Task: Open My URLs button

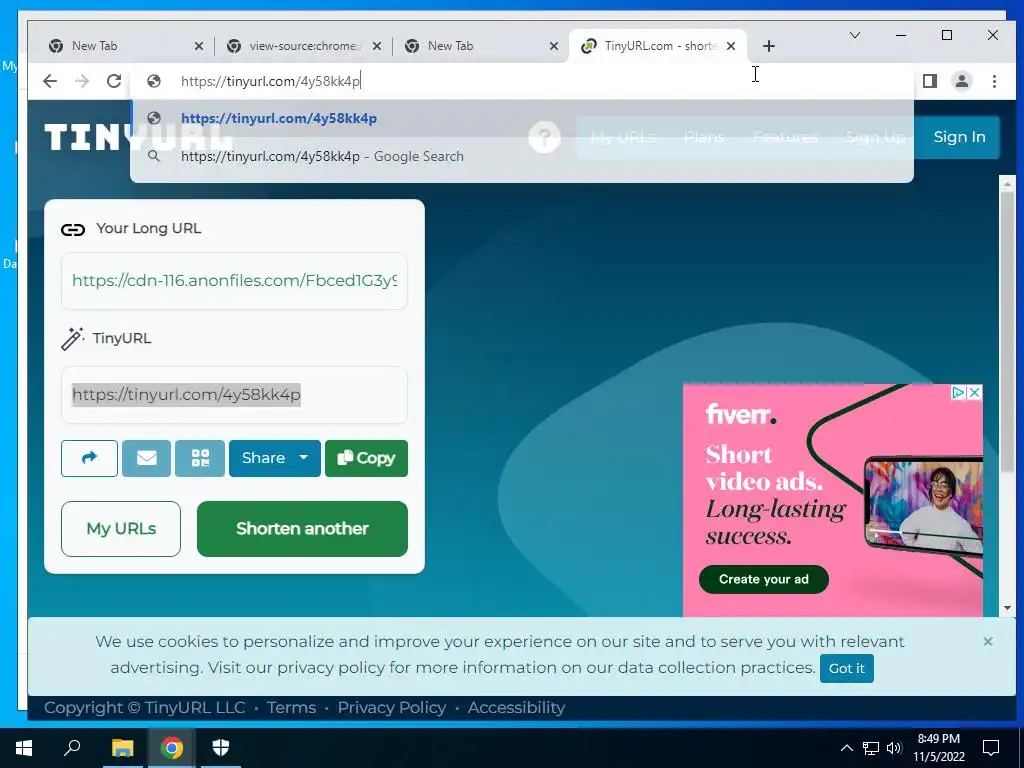Action: 121,529
